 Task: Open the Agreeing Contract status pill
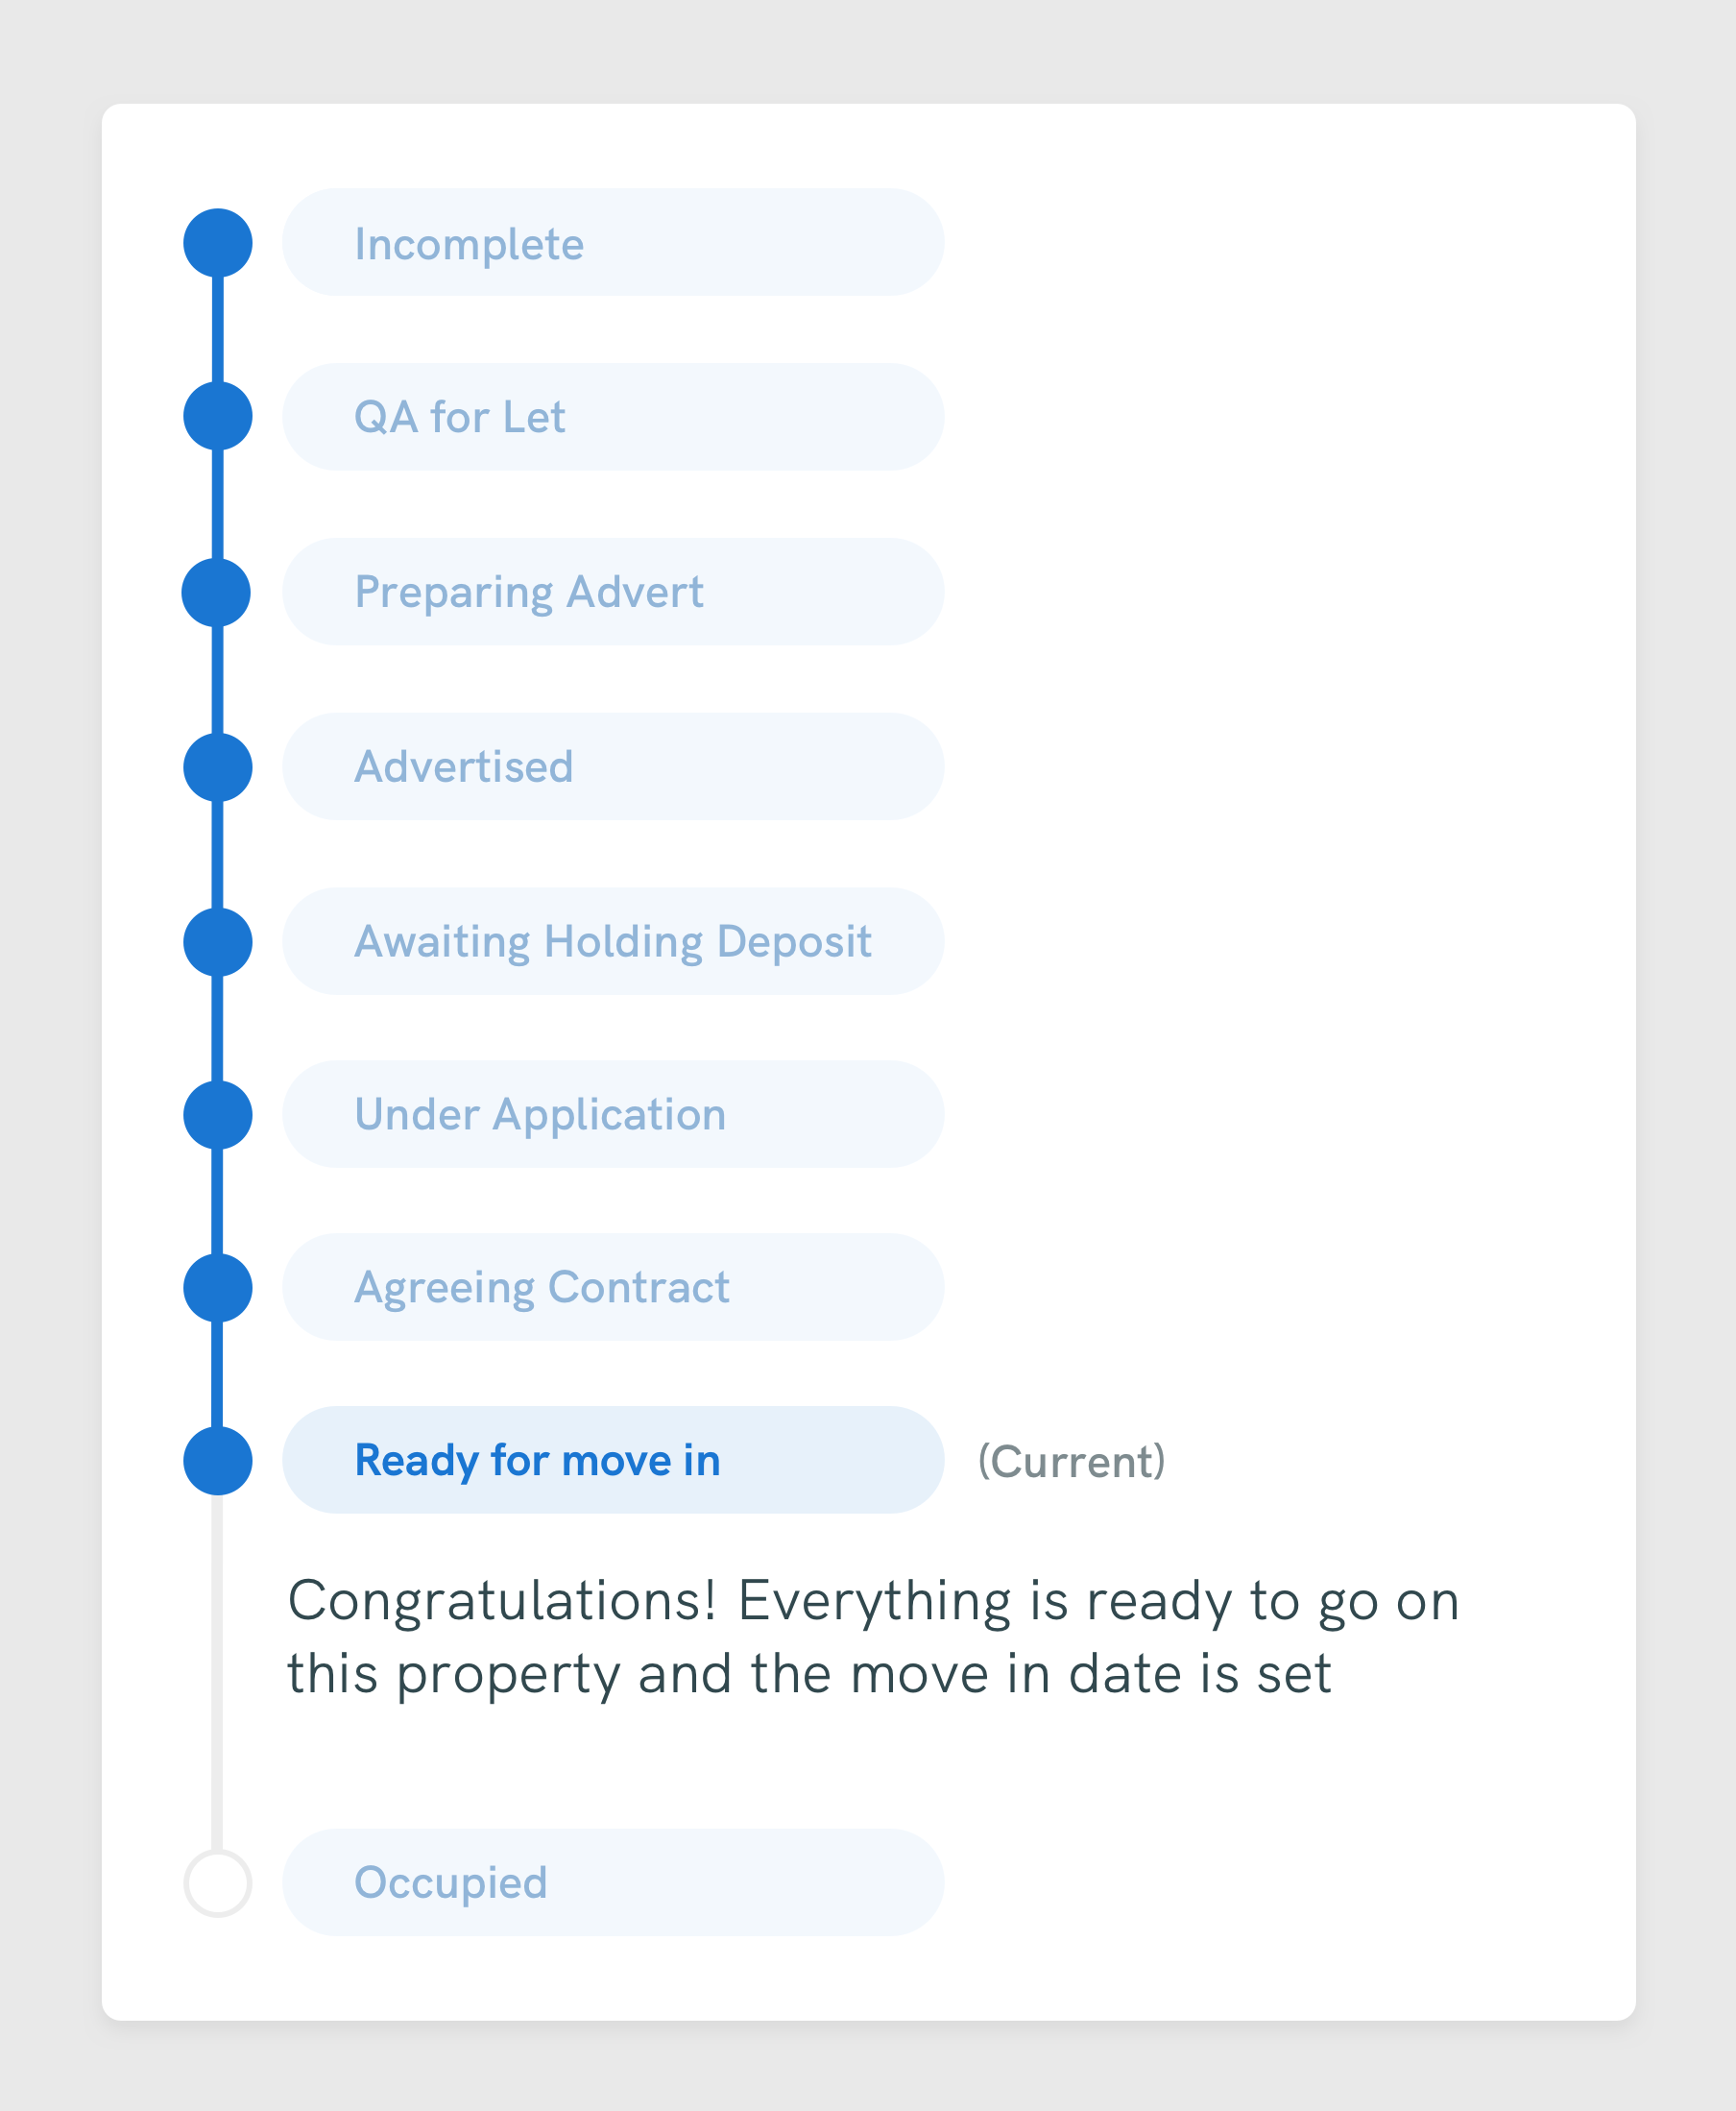pos(613,1287)
